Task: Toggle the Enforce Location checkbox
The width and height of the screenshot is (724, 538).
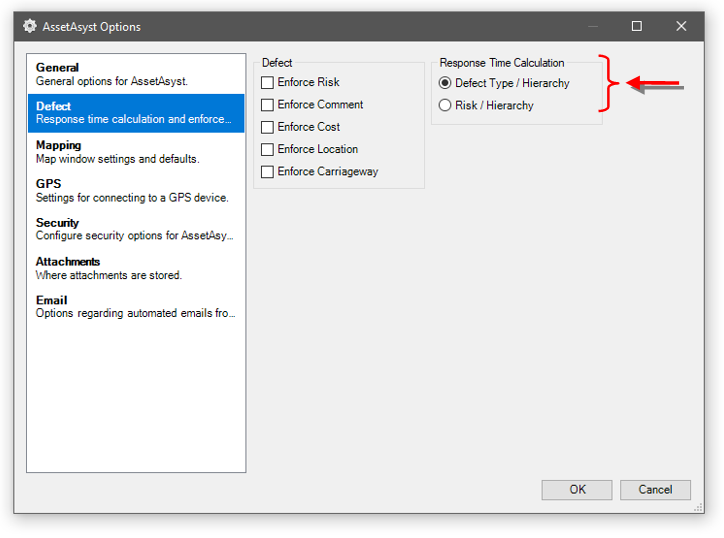Action: coord(268,150)
